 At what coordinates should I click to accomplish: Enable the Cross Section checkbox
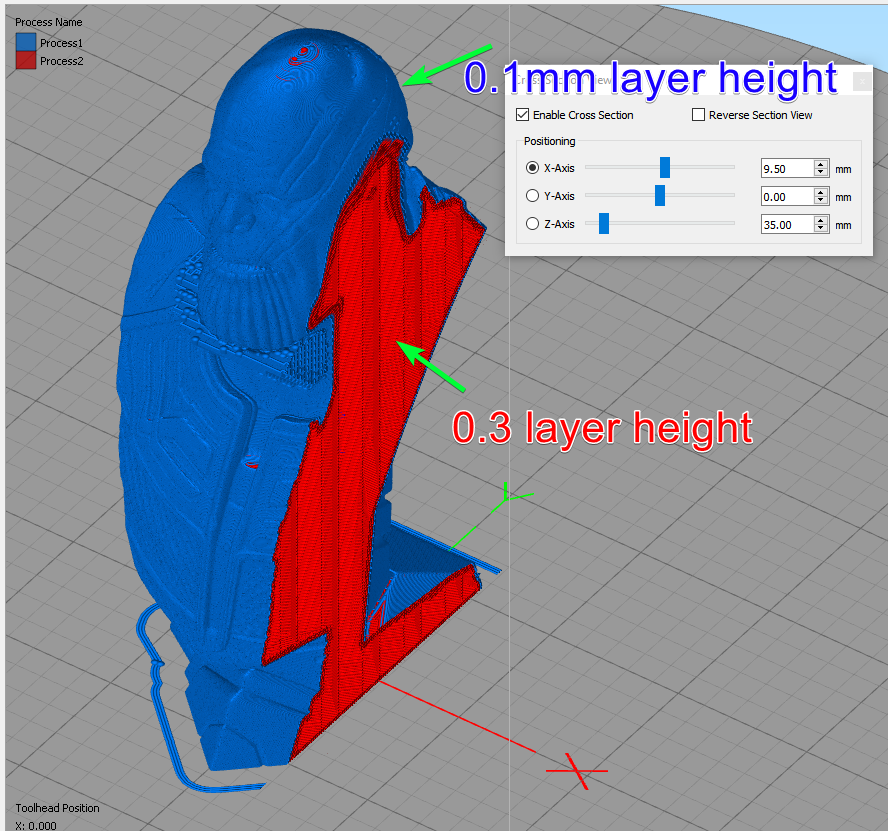coord(522,114)
